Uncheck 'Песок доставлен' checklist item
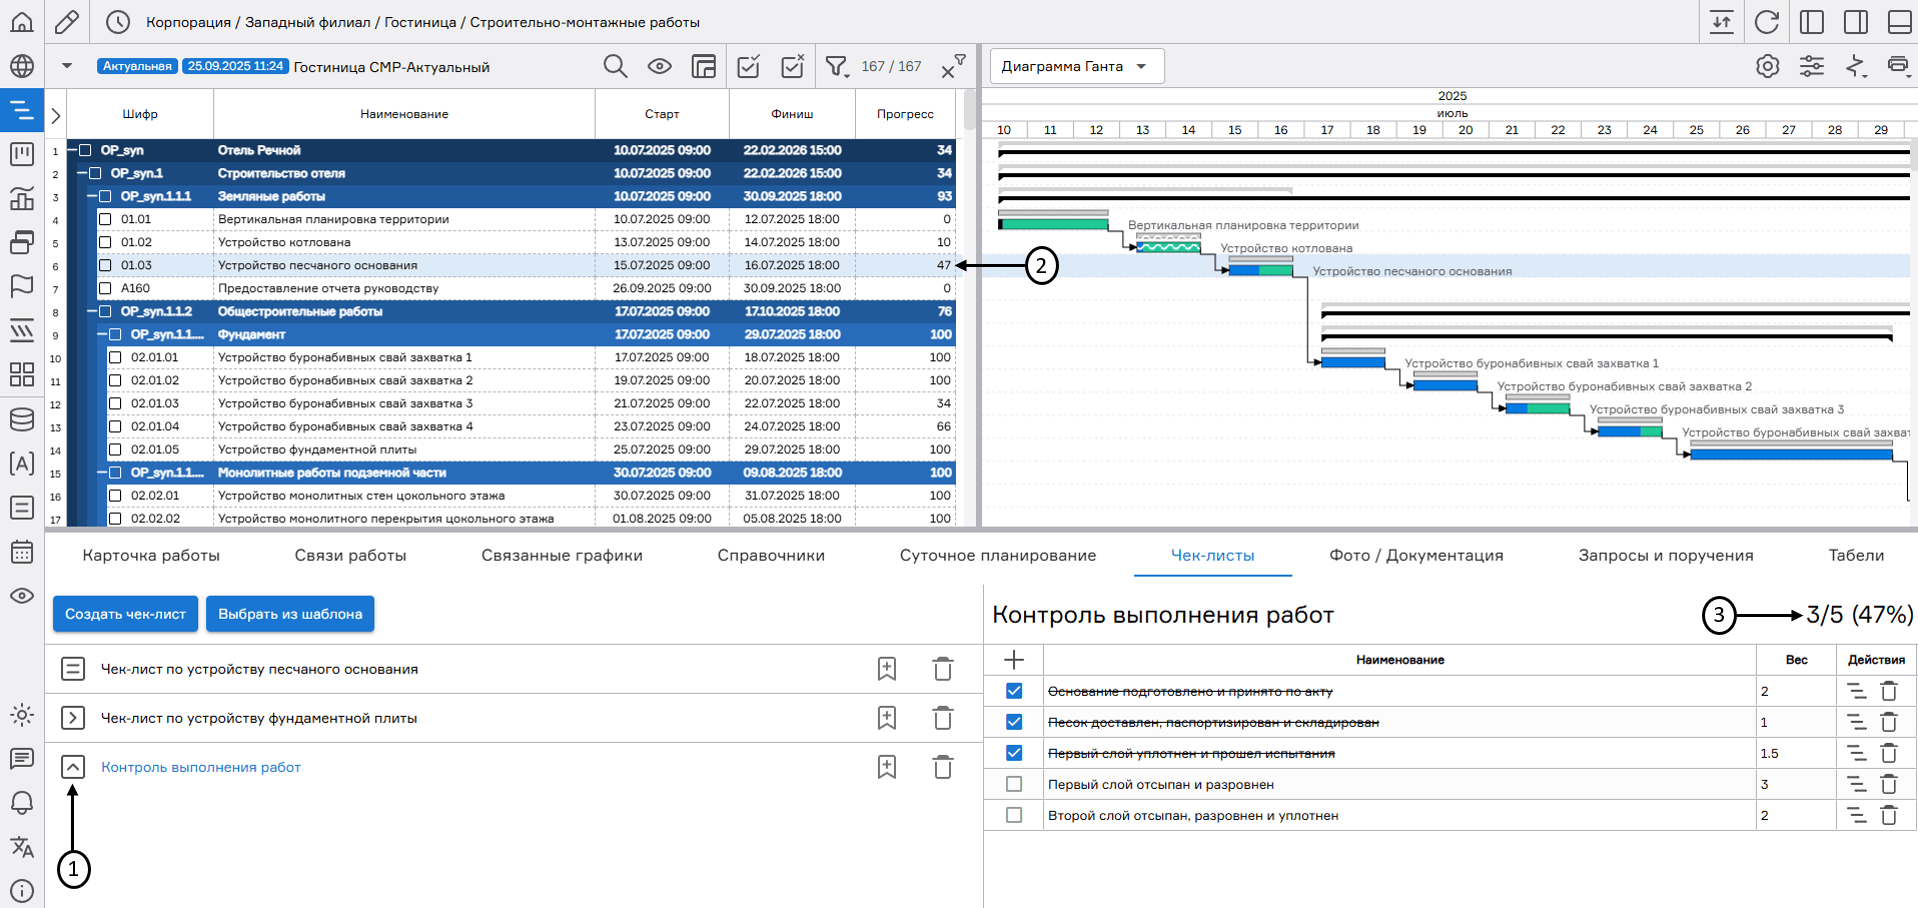Image resolution: width=1918 pixels, height=908 pixels. [1014, 722]
